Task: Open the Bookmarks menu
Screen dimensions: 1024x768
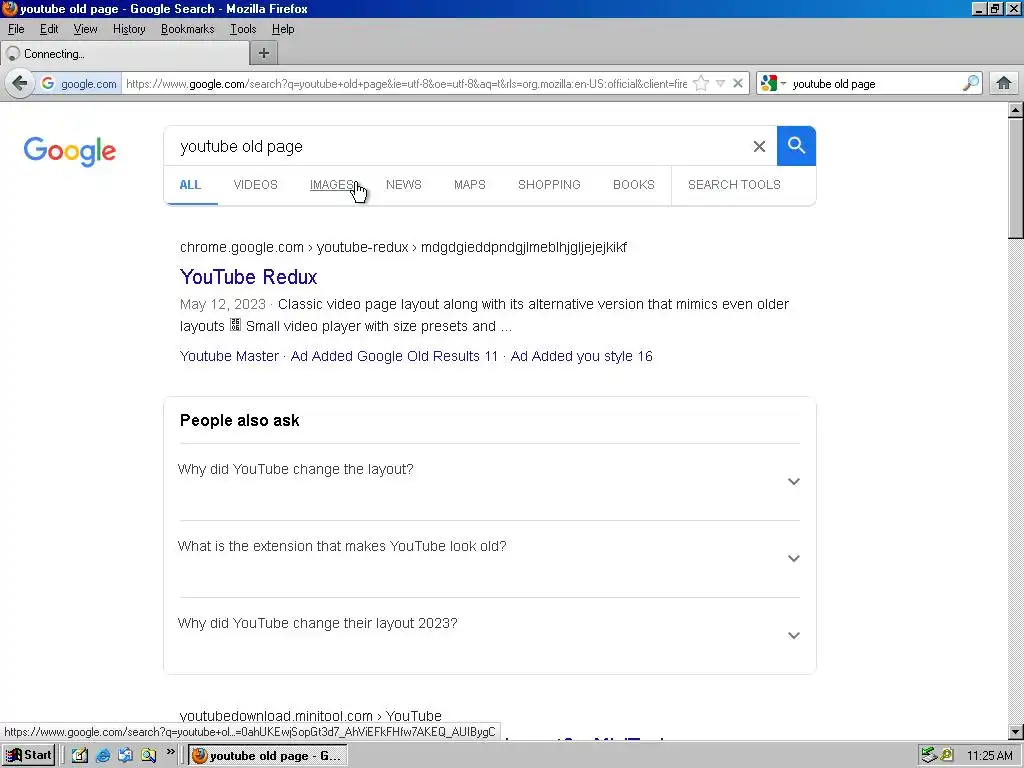Action: (187, 29)
